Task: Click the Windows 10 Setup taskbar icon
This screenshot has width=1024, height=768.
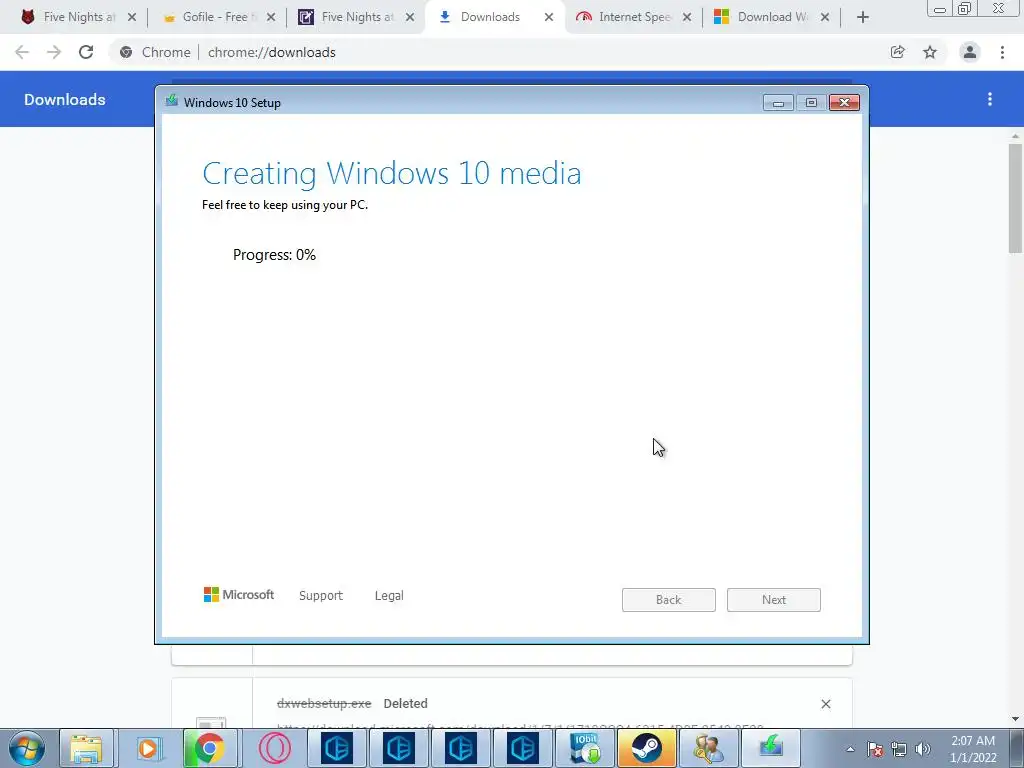Action: [x=771, y=748]
